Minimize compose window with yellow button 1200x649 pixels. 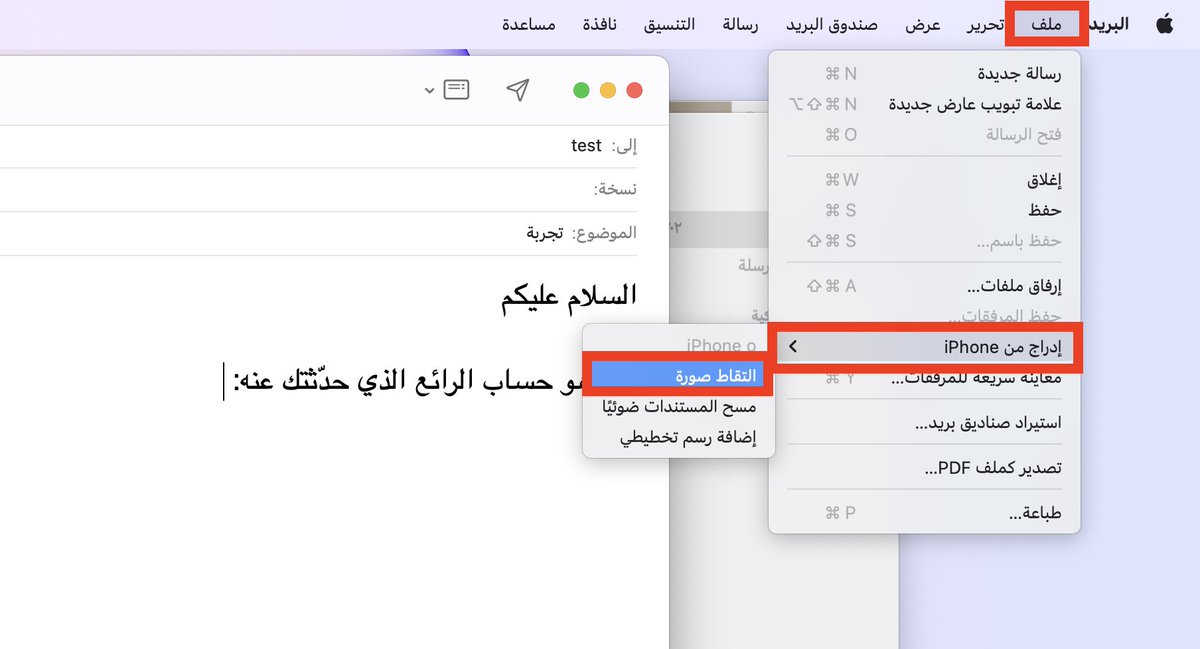[608, 90]
